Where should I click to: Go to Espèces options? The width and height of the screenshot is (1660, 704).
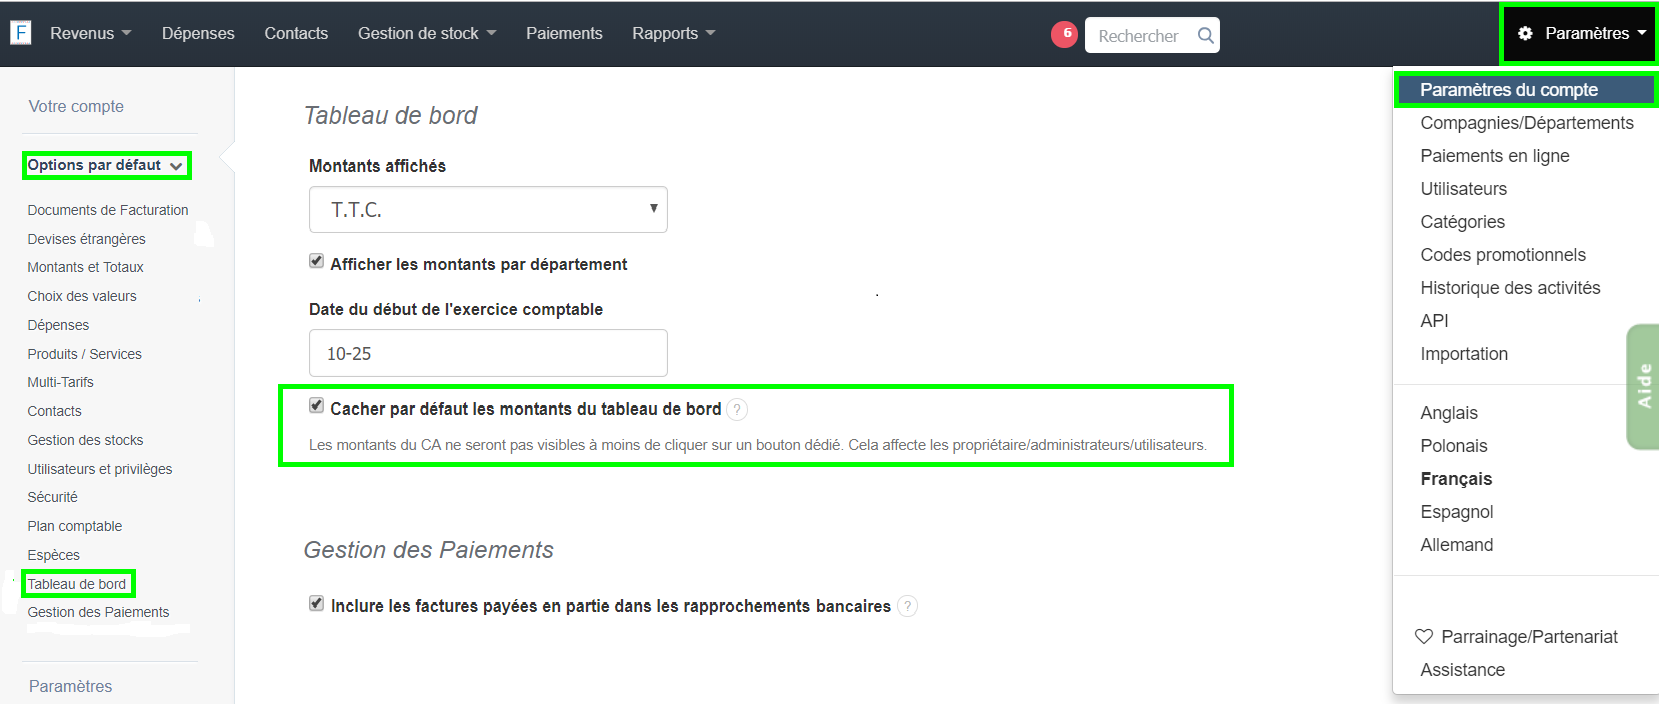(53, 555)
